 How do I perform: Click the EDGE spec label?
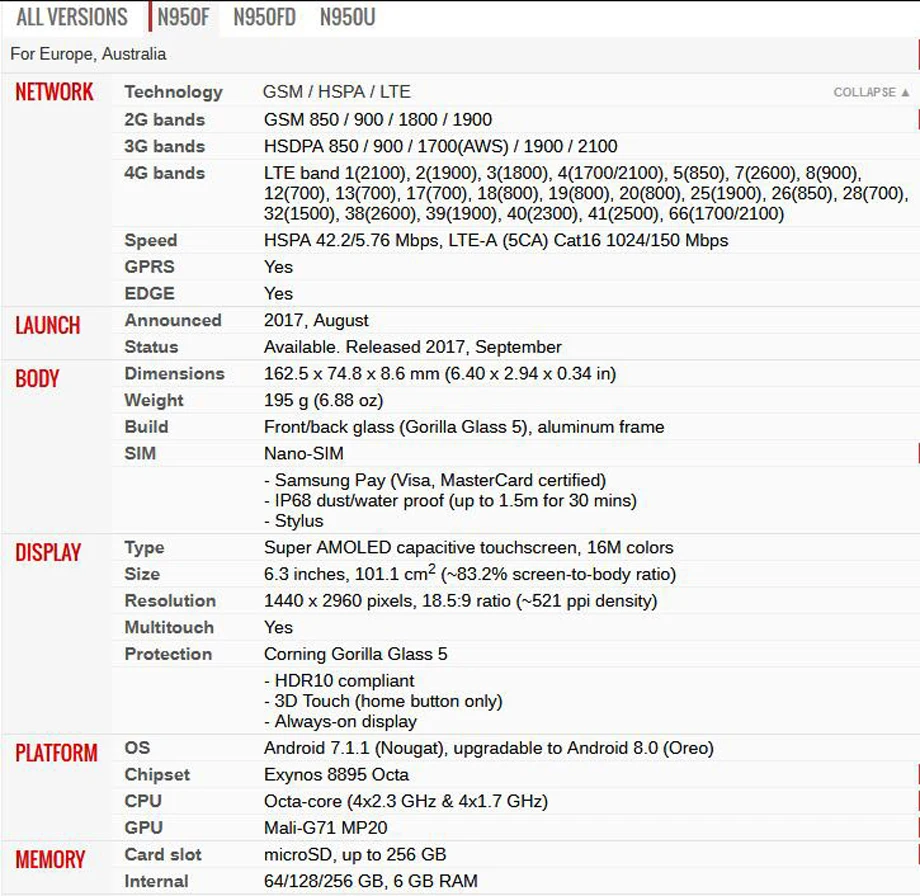pyautogui.click(x=150, y=293)
